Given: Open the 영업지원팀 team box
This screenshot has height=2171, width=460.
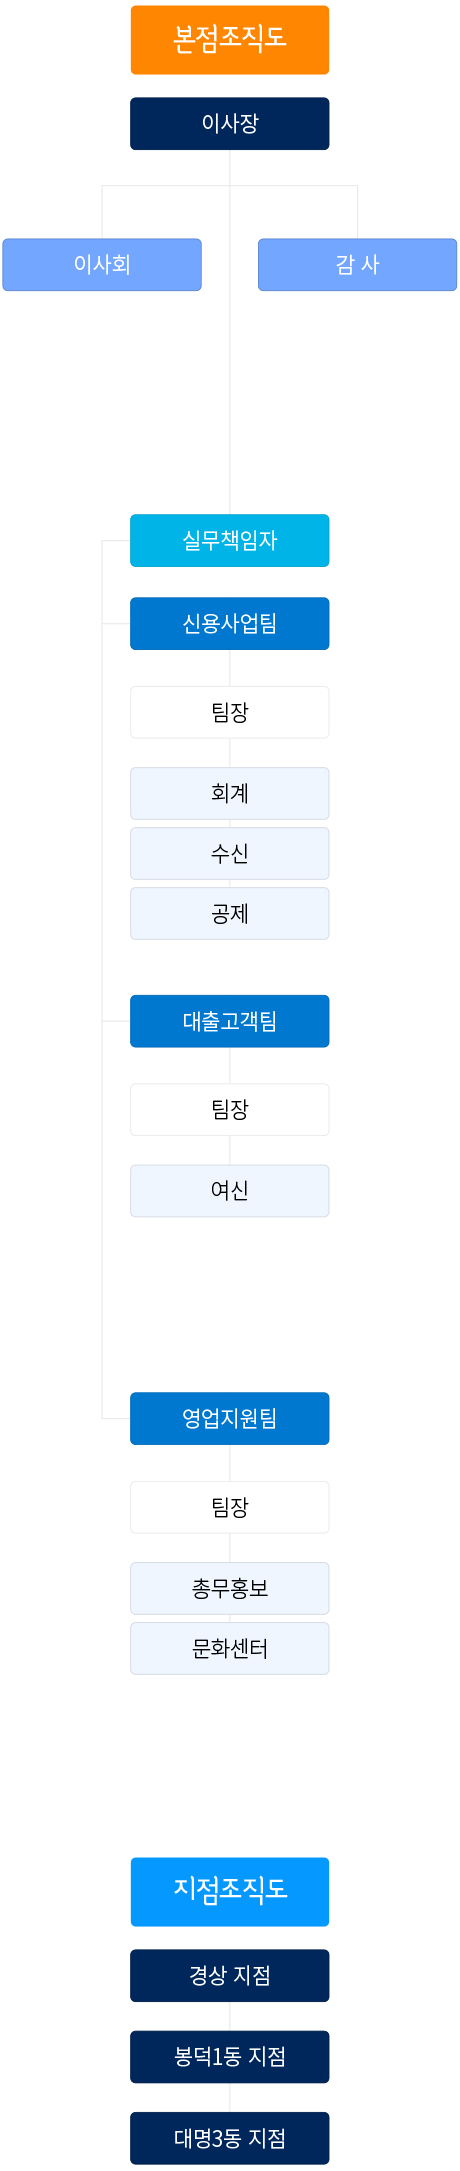Looking at the screenshot, I should coord(230,1419).
